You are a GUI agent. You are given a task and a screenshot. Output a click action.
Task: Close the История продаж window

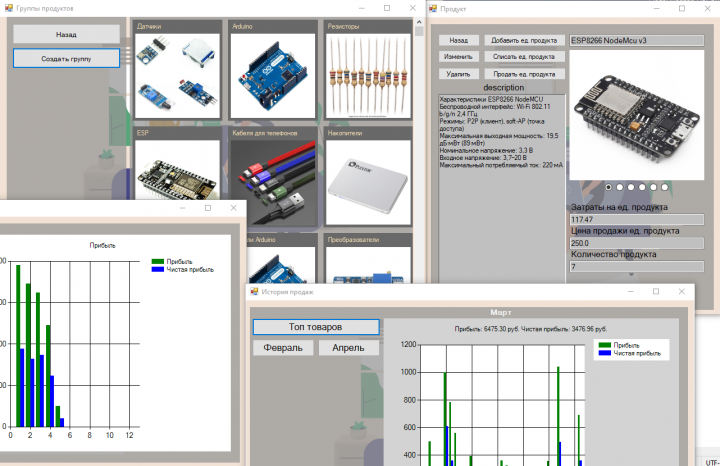coord(681,292)
